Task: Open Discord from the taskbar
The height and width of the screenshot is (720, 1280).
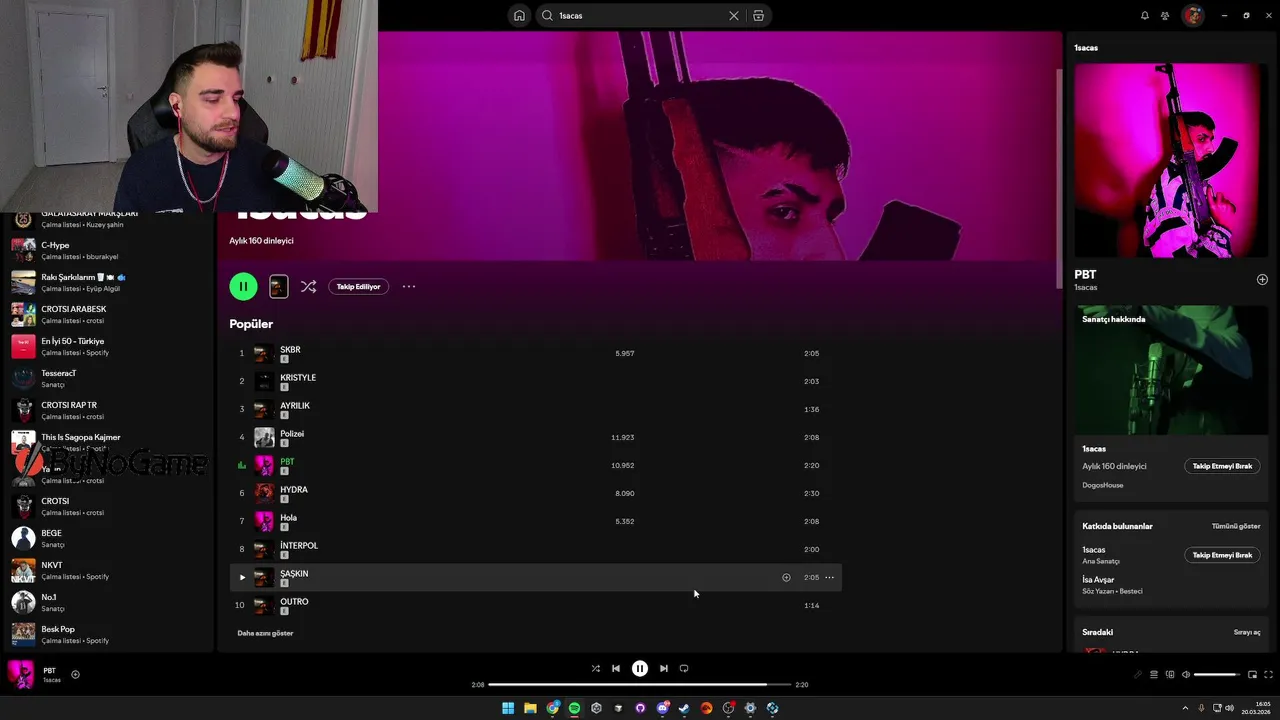Action: tap(662, 708)
